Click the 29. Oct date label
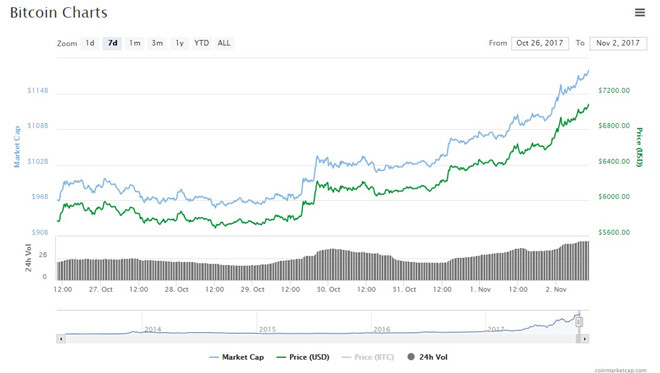Screen dimensions: 660x373 tap(253, 290)
